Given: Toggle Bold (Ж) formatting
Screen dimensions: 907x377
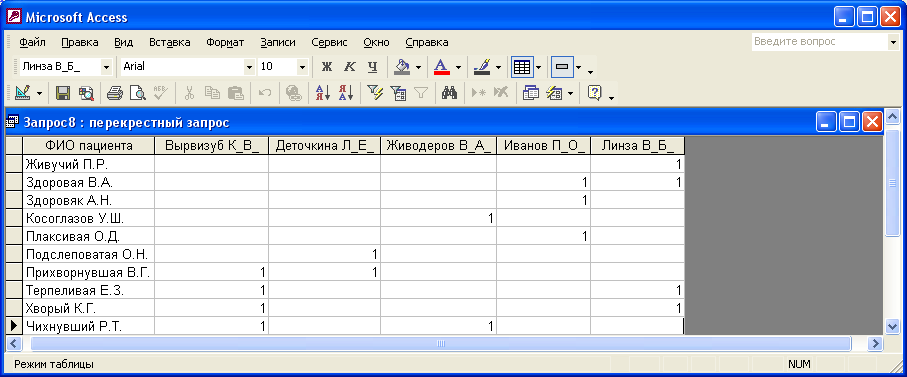Looking at the screenshot, I should tap(327, 67).
